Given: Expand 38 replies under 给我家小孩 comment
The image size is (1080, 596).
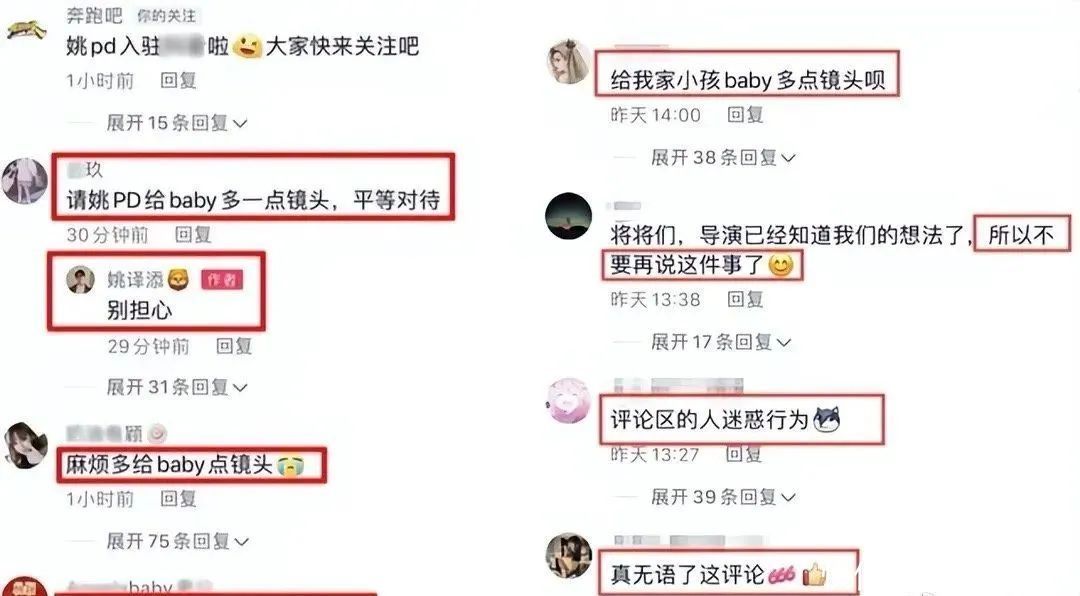Looking at the screenshot, I should pos(723,158).
